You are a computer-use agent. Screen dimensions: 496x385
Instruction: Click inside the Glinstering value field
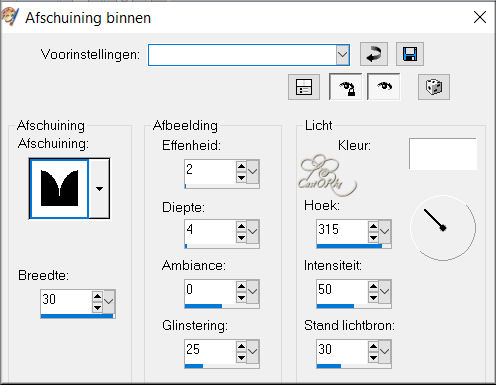[210, 351]
